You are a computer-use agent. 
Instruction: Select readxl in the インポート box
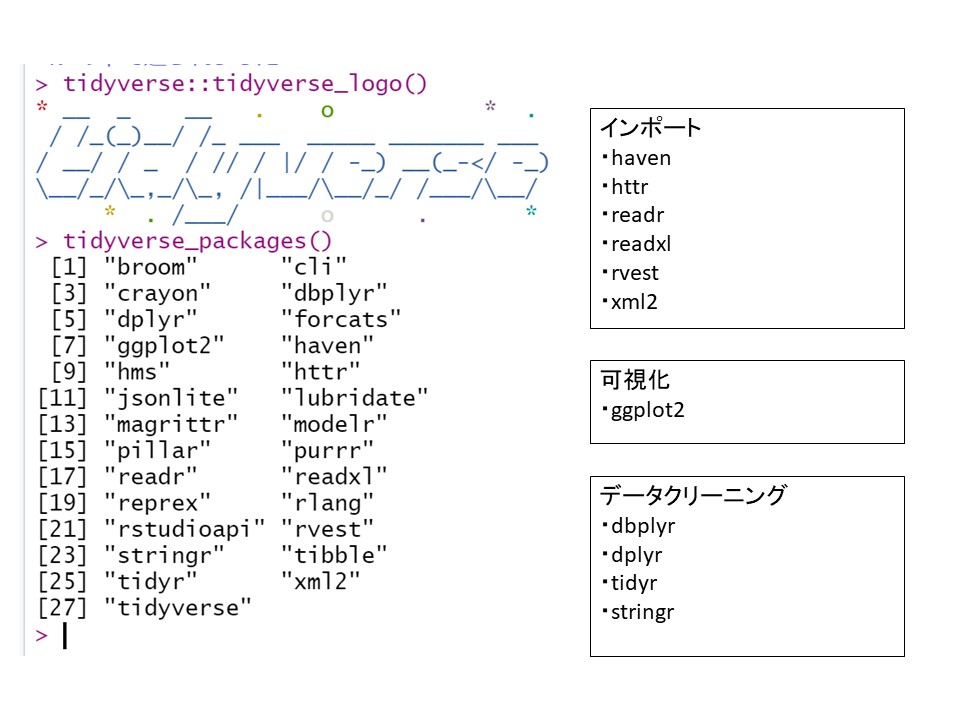point(640,244)
